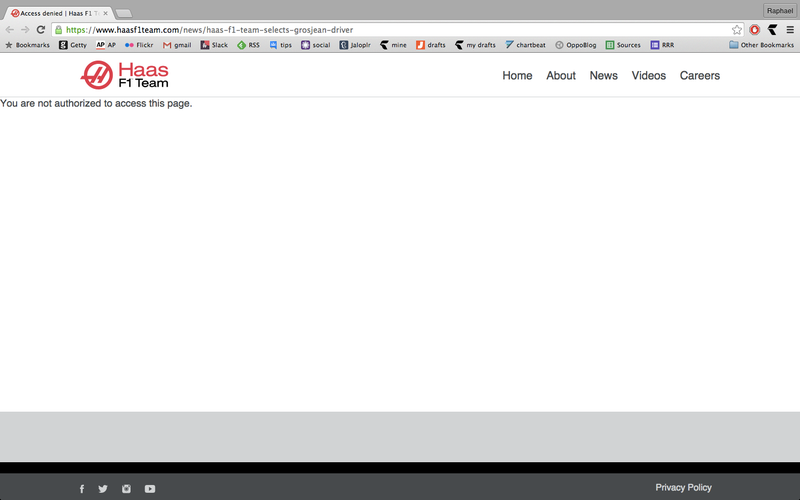
Task: Open the About page in navigation
Action: pos(561,76)
